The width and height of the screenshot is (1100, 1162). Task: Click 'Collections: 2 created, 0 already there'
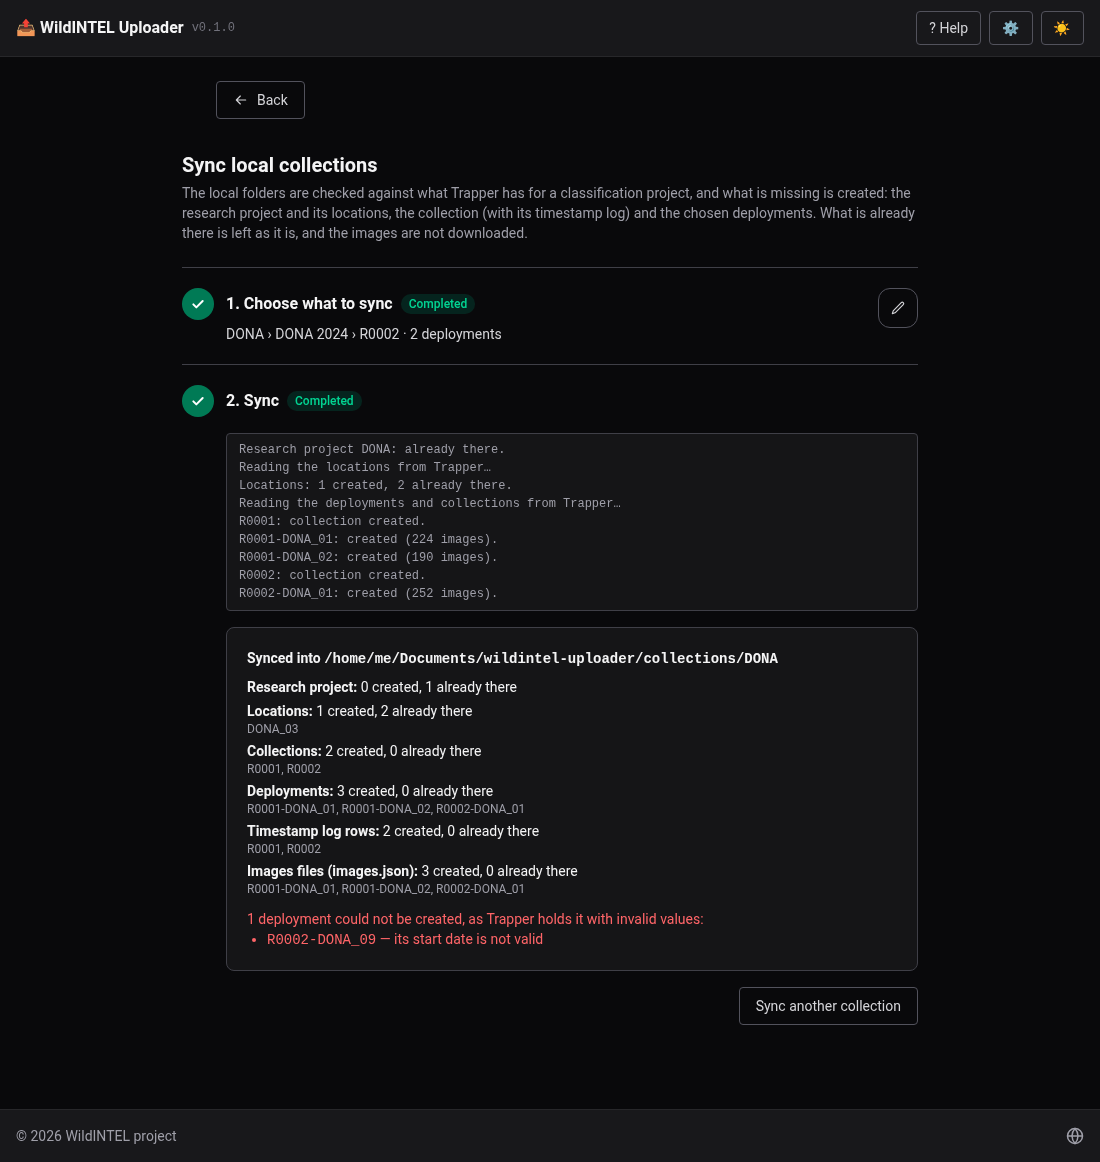coord(364,751)
